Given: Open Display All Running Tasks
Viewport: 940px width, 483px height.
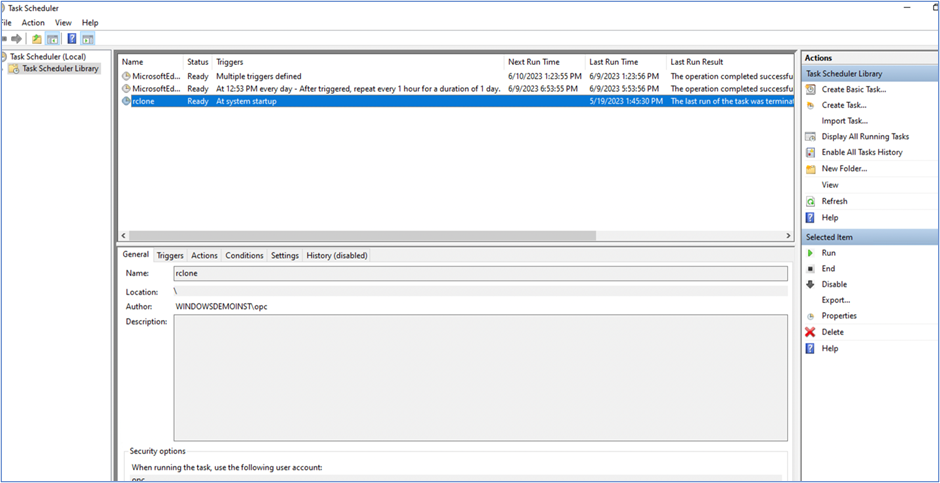Looking at the screenshot, I should [x=865, y=137].
